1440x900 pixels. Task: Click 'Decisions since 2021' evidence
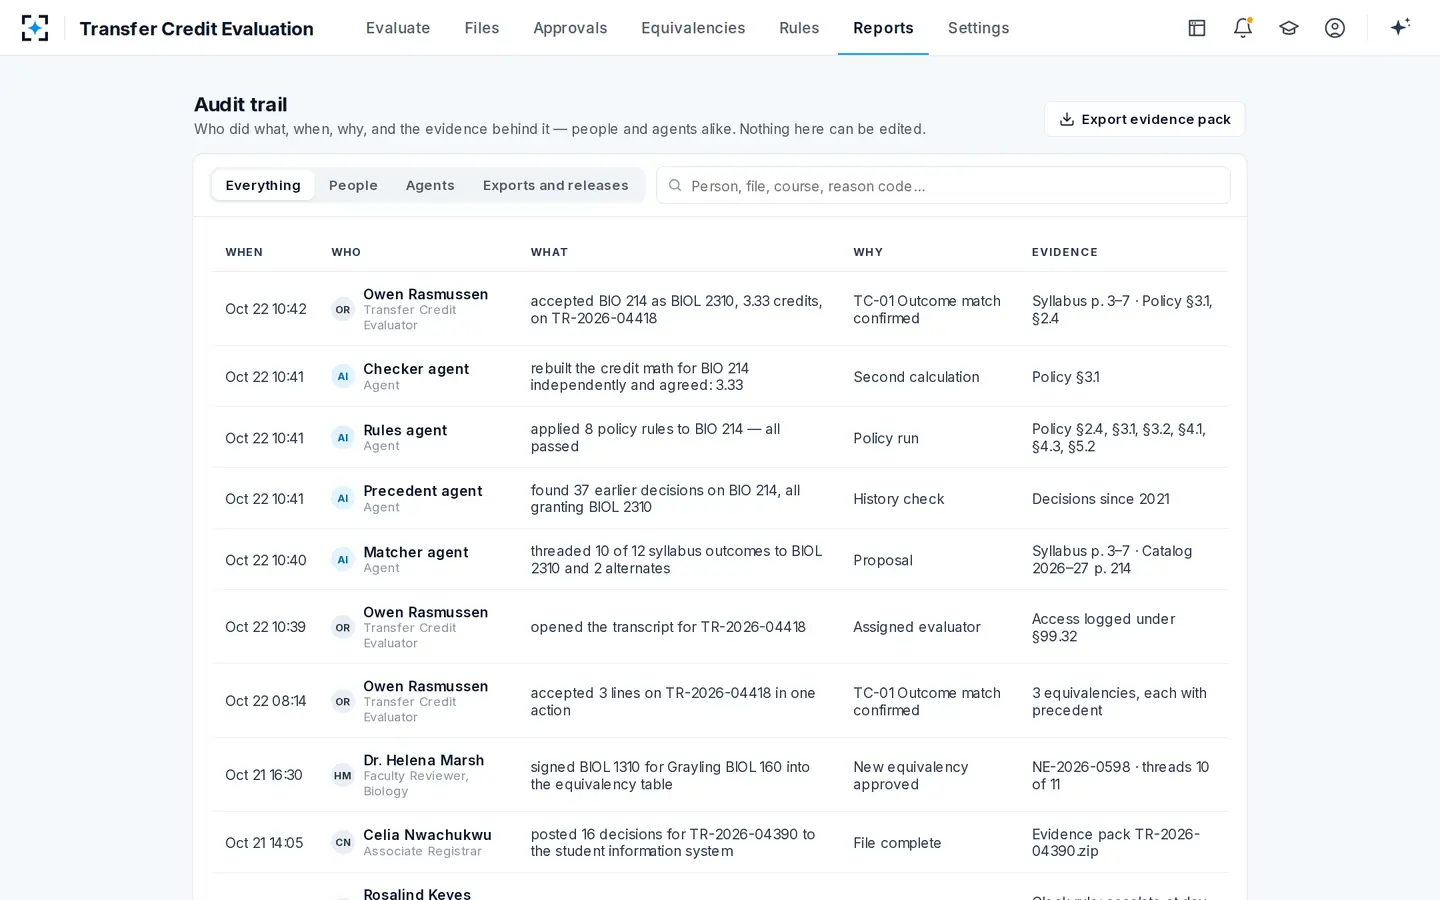click(1101, 499)
